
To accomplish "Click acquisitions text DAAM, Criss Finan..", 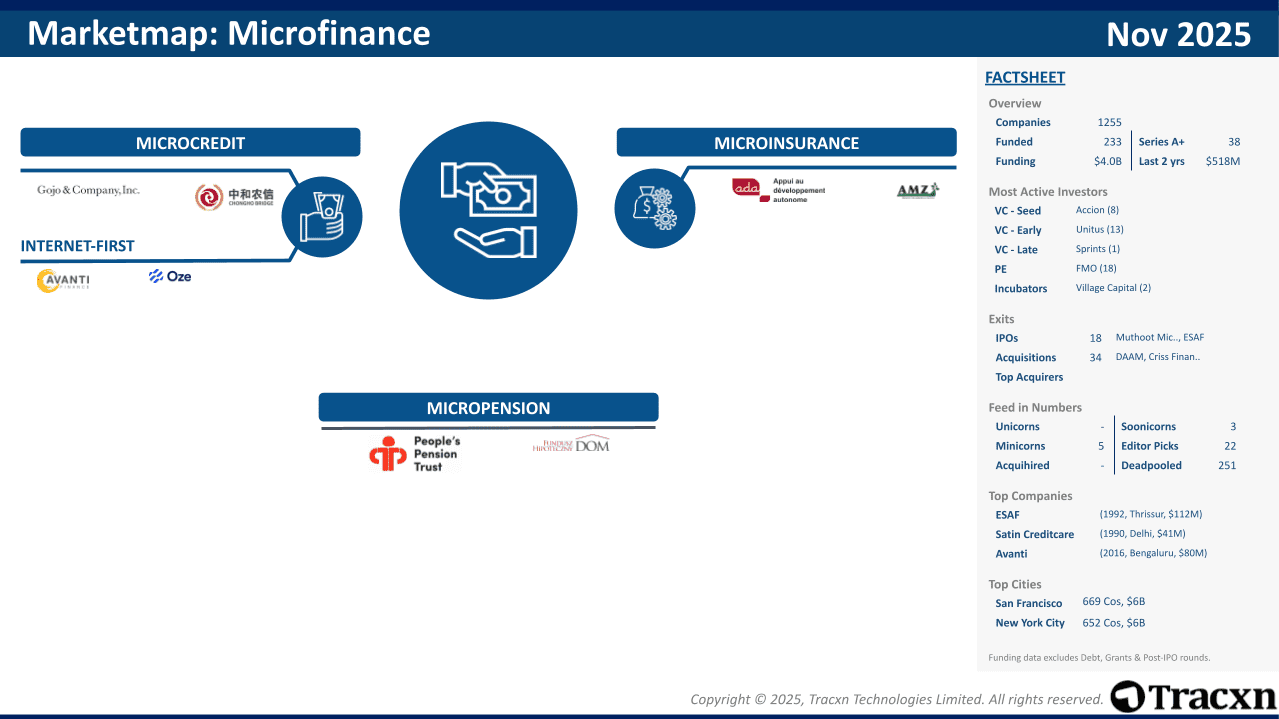I will coord(1157,357).
